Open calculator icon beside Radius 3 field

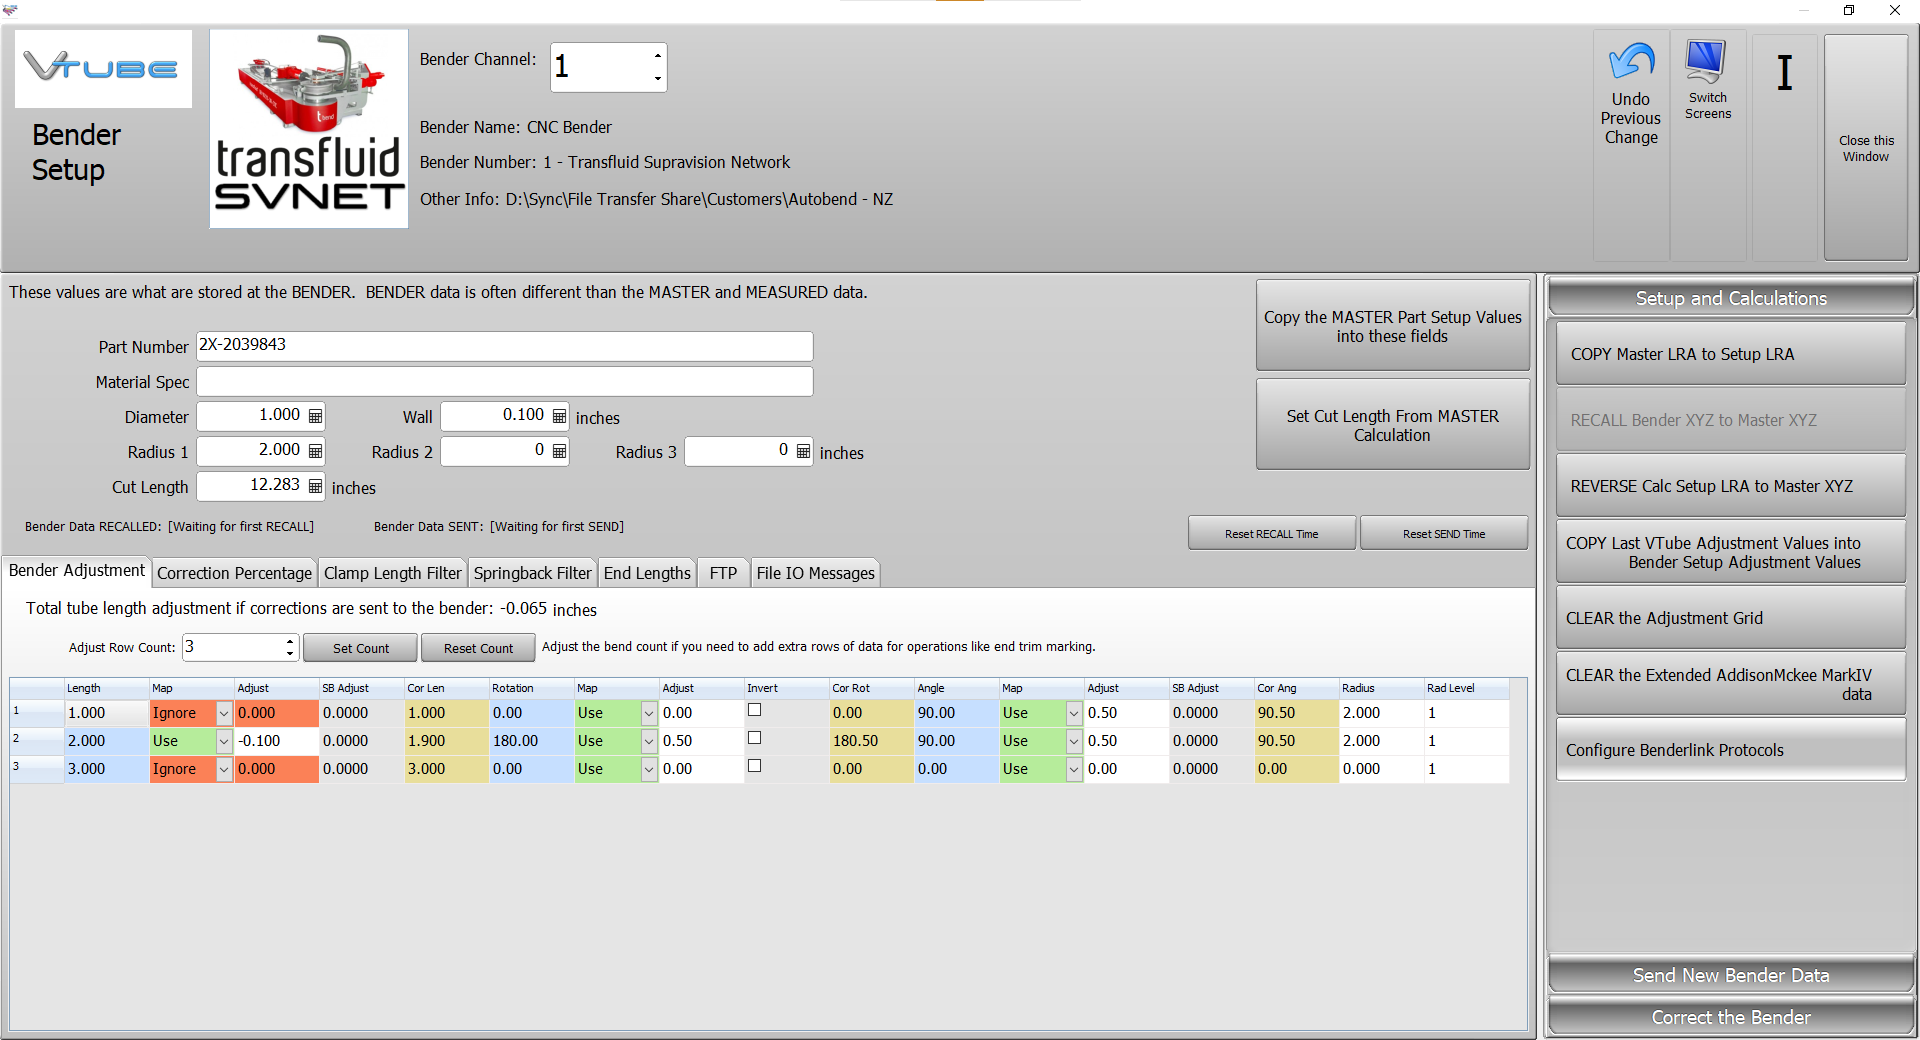(803, 451)
